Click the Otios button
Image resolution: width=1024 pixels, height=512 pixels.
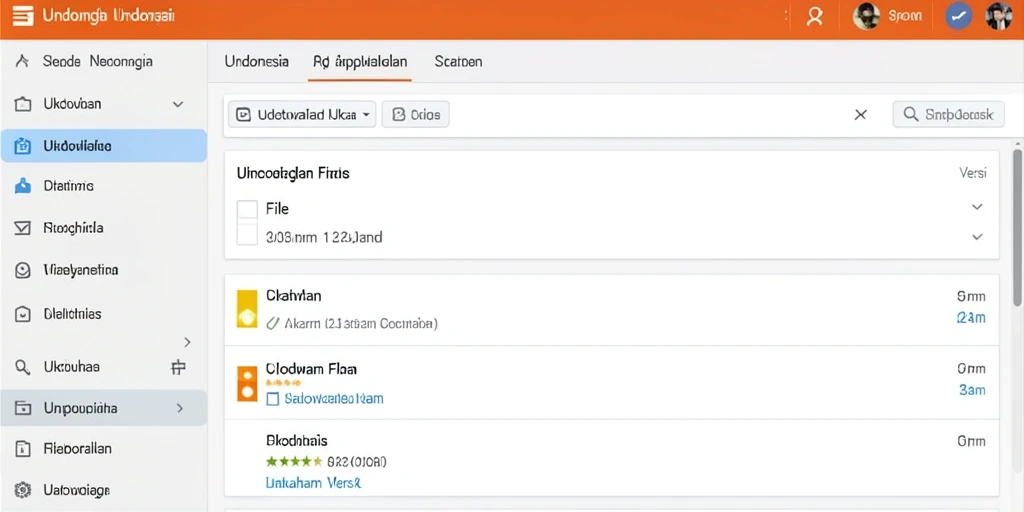coord(415,115)
